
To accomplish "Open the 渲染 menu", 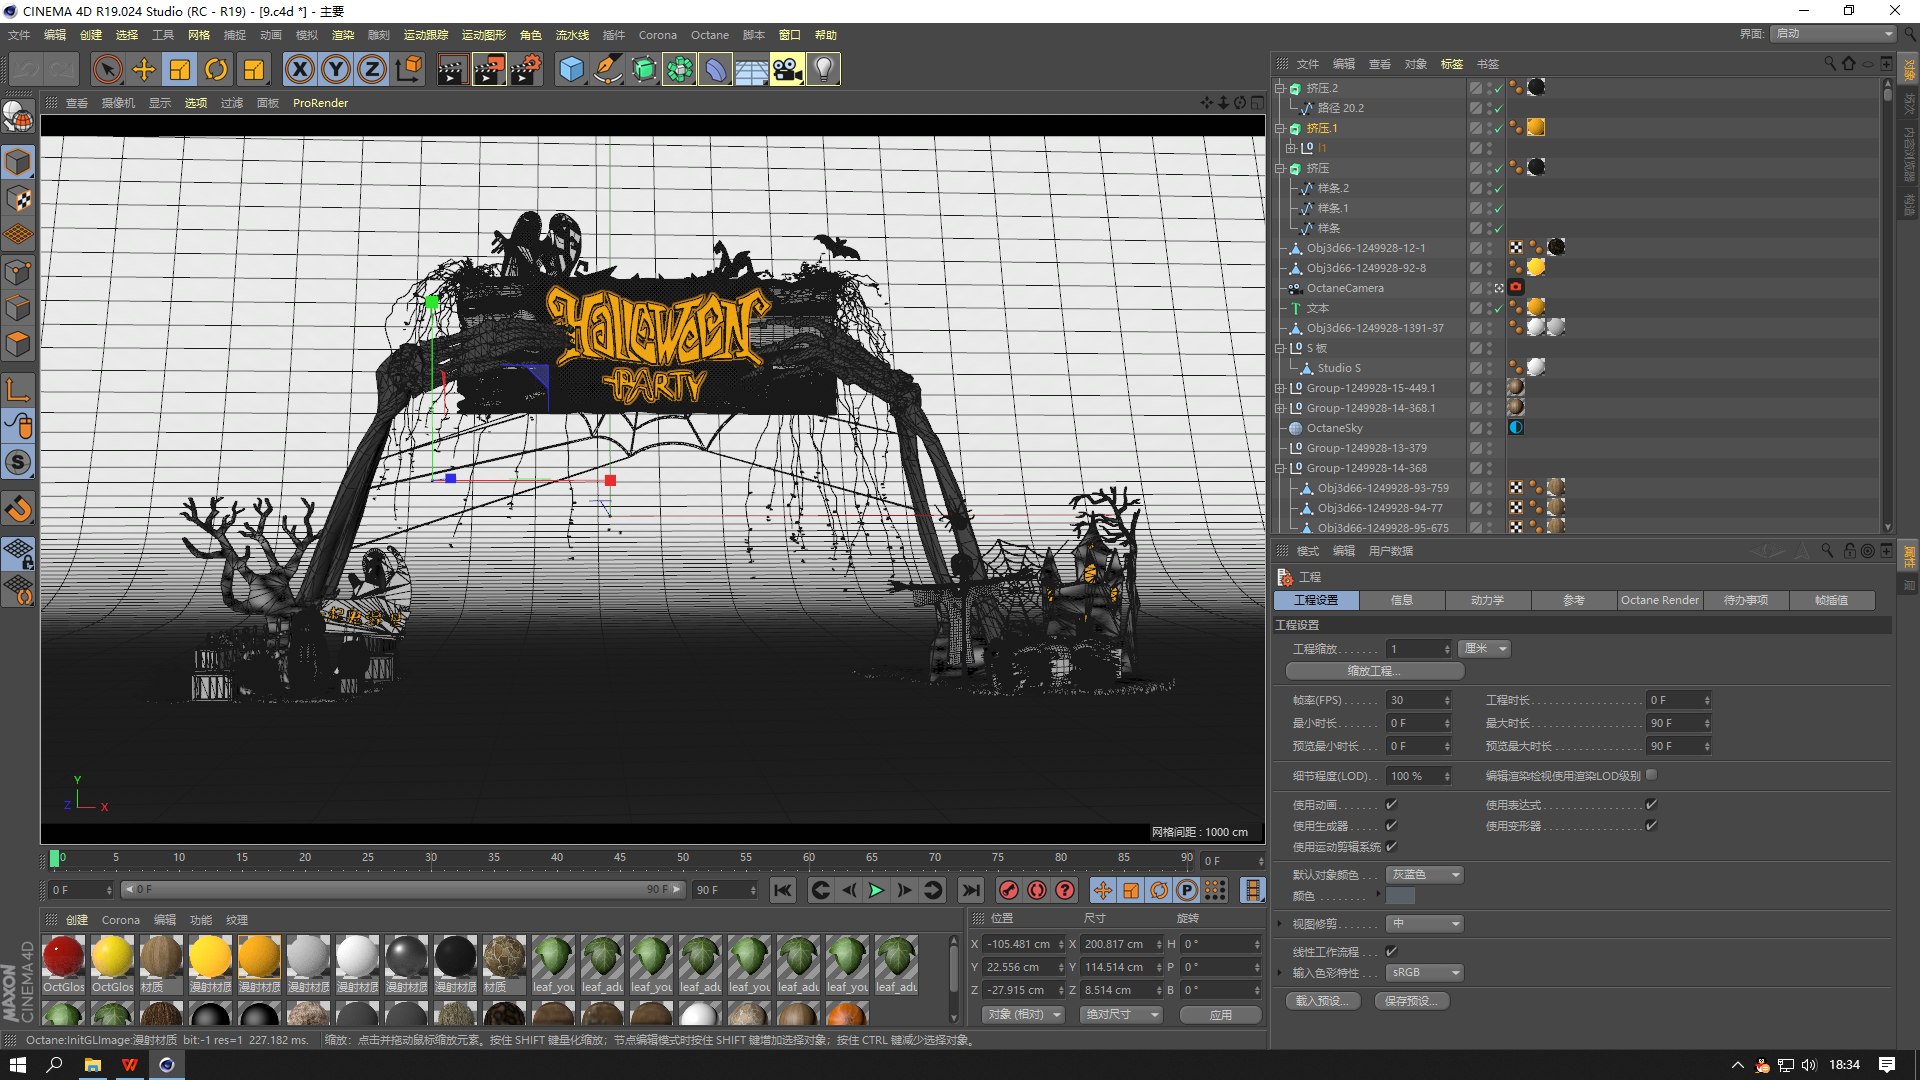I will [x=343, y=35].
